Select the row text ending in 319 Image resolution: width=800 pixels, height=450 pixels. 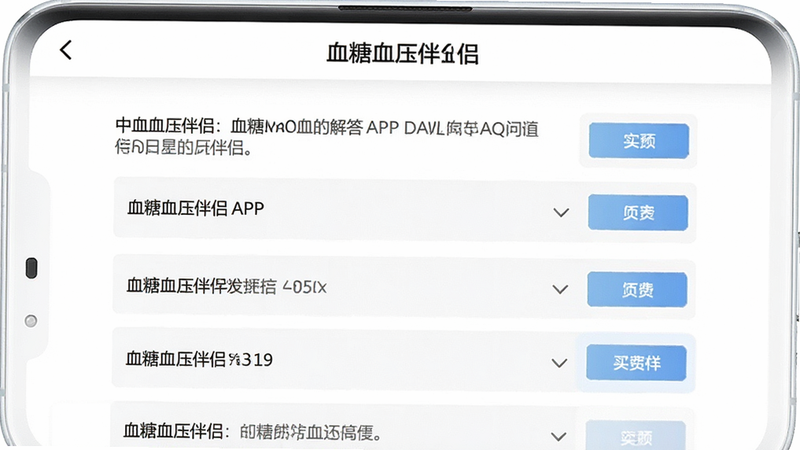coord(199,359)
